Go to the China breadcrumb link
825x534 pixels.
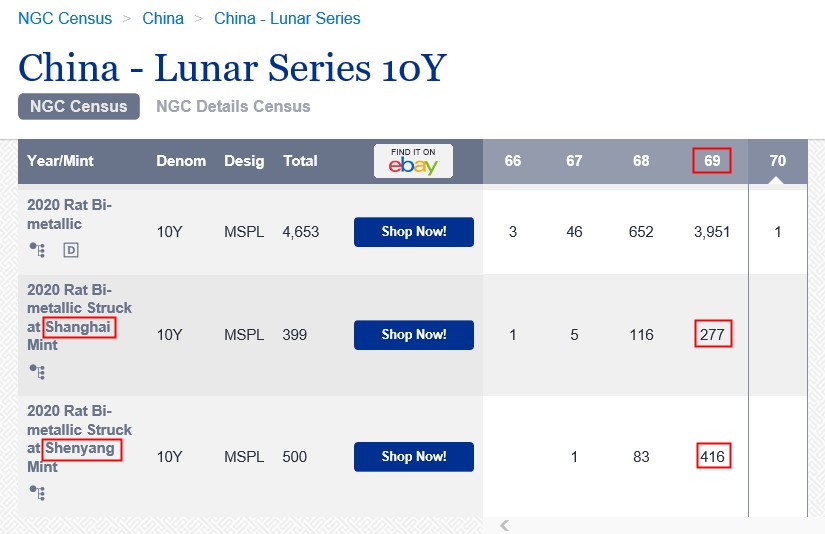(163, 18)
